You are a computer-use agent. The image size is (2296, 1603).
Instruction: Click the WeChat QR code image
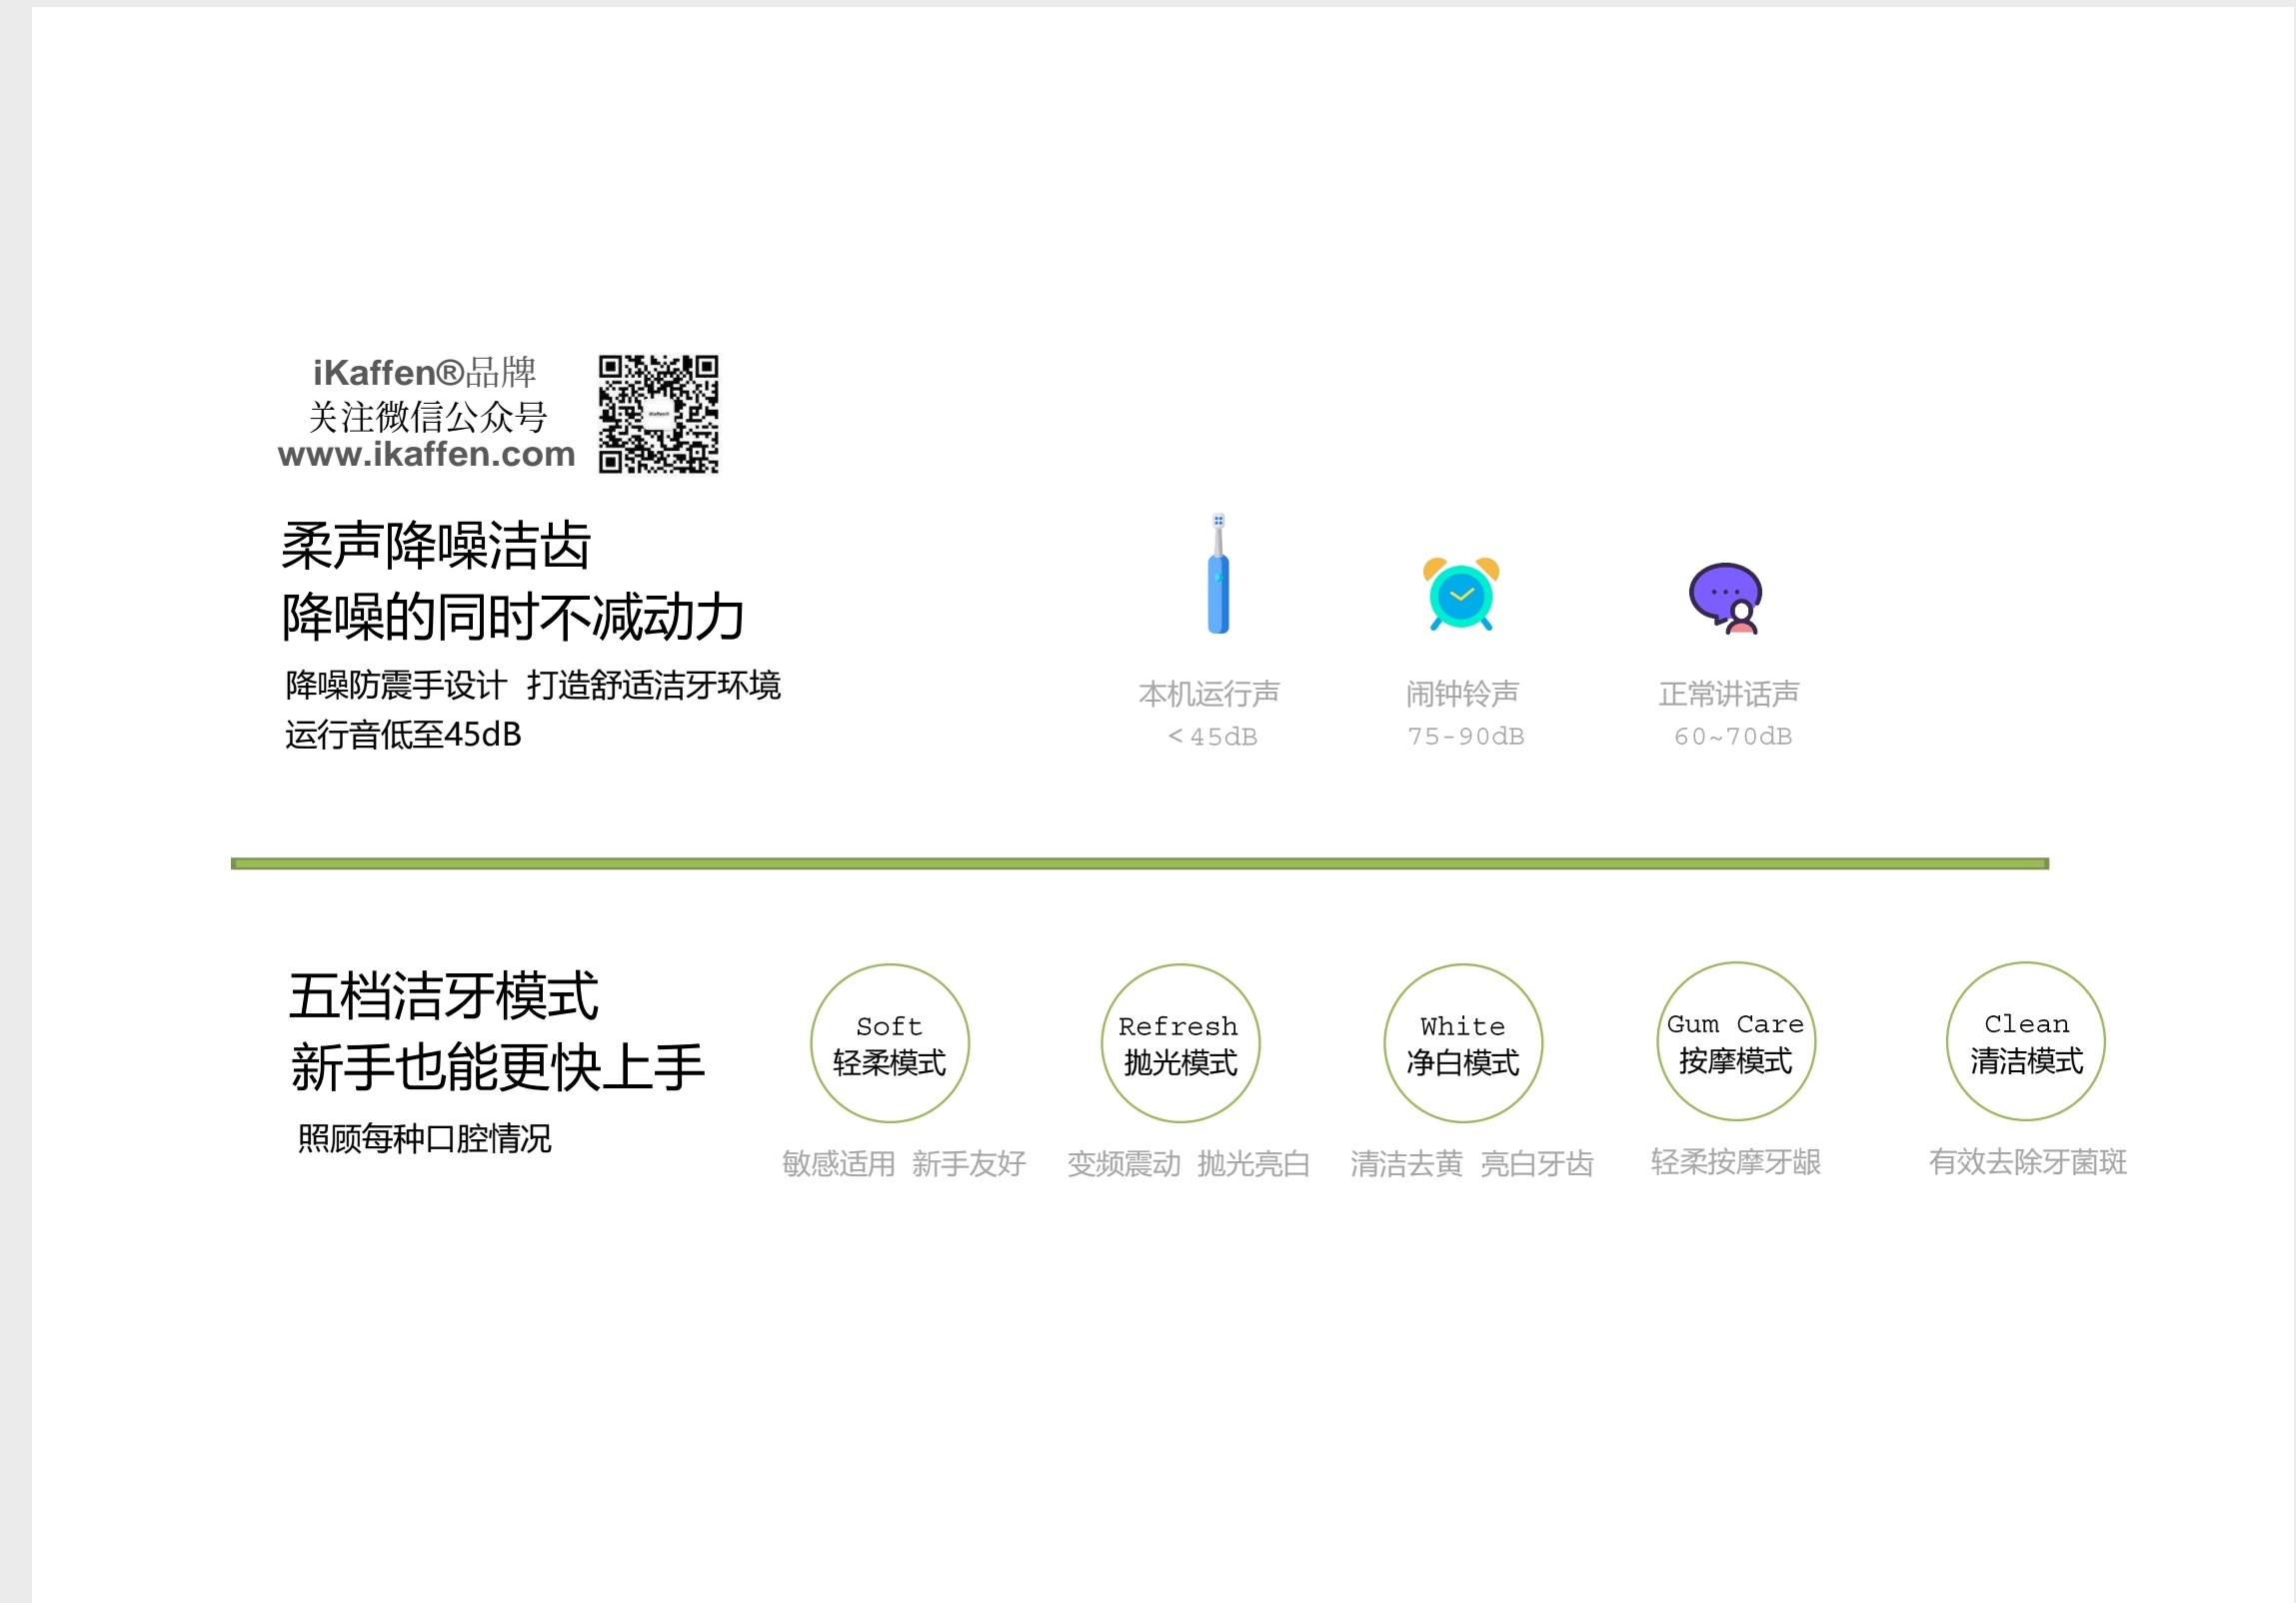coord(658,413)
